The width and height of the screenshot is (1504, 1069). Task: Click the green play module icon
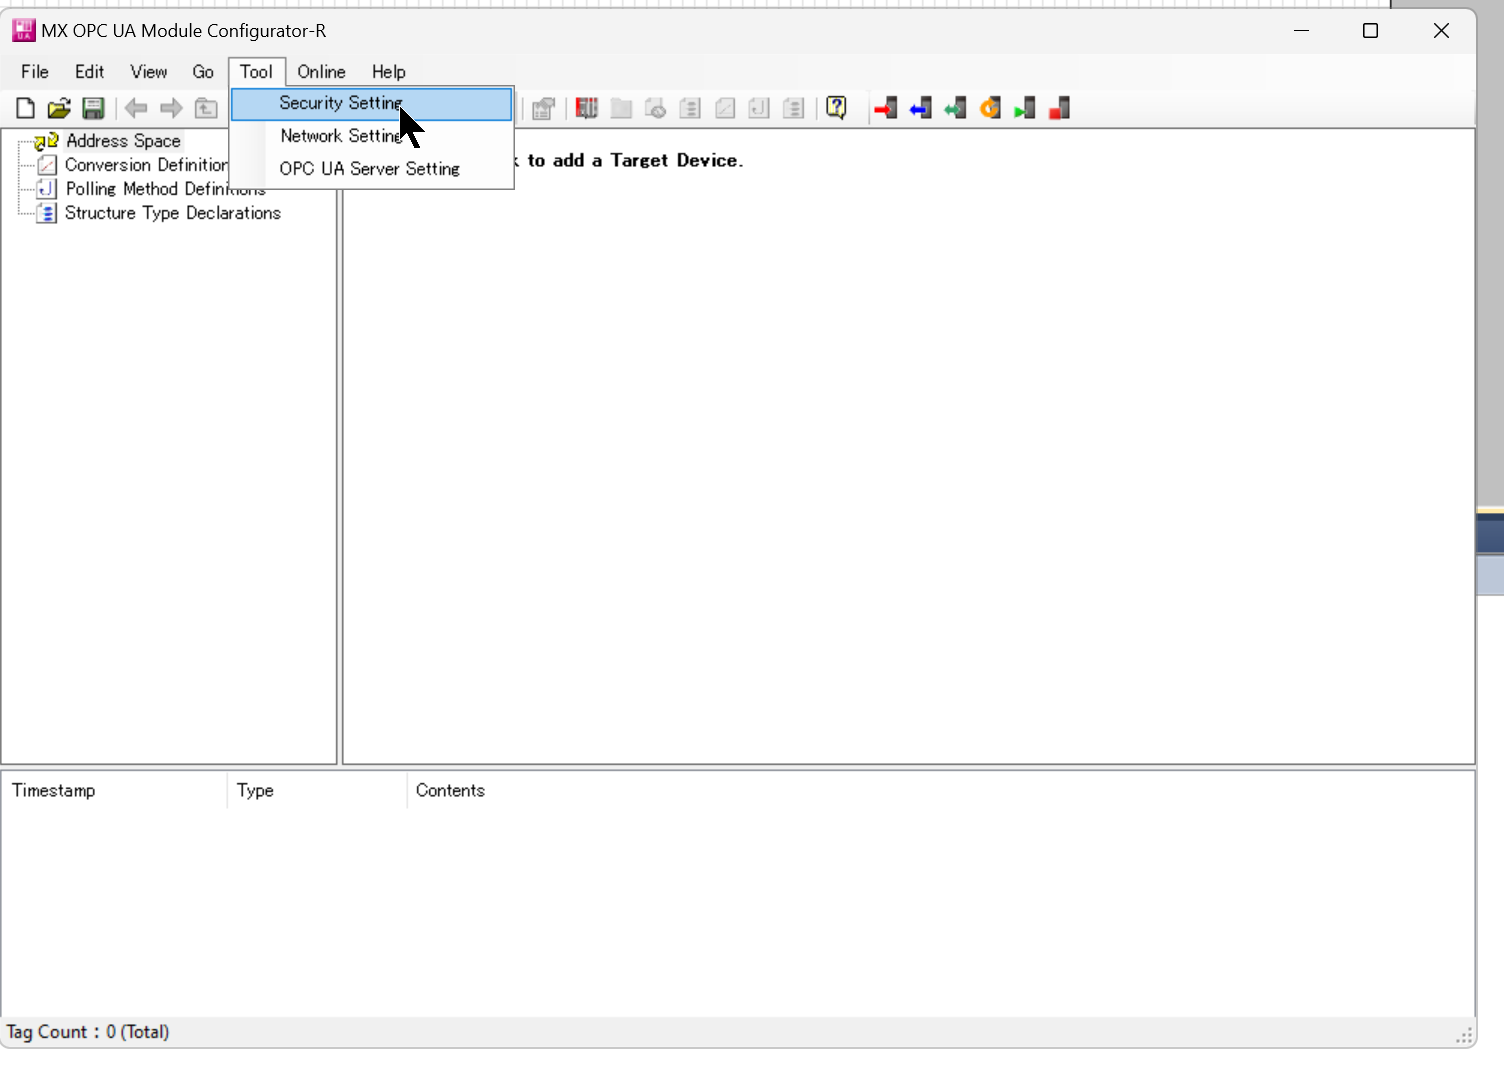pos(1024,108)
